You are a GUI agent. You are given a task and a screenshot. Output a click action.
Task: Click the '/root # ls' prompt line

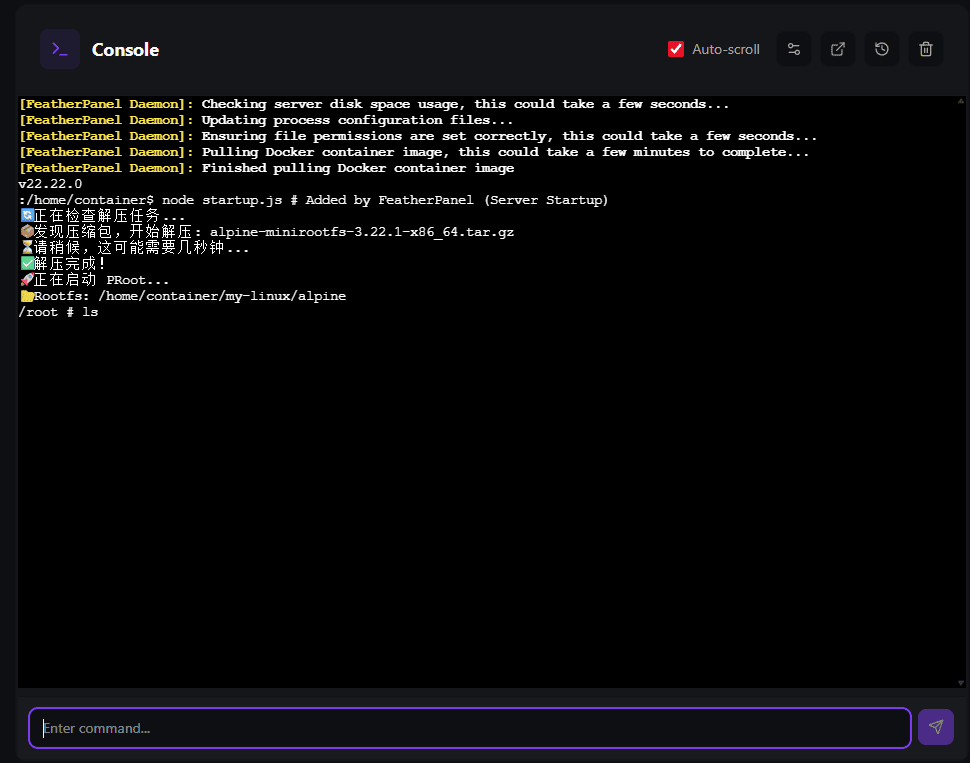[58, 312]
